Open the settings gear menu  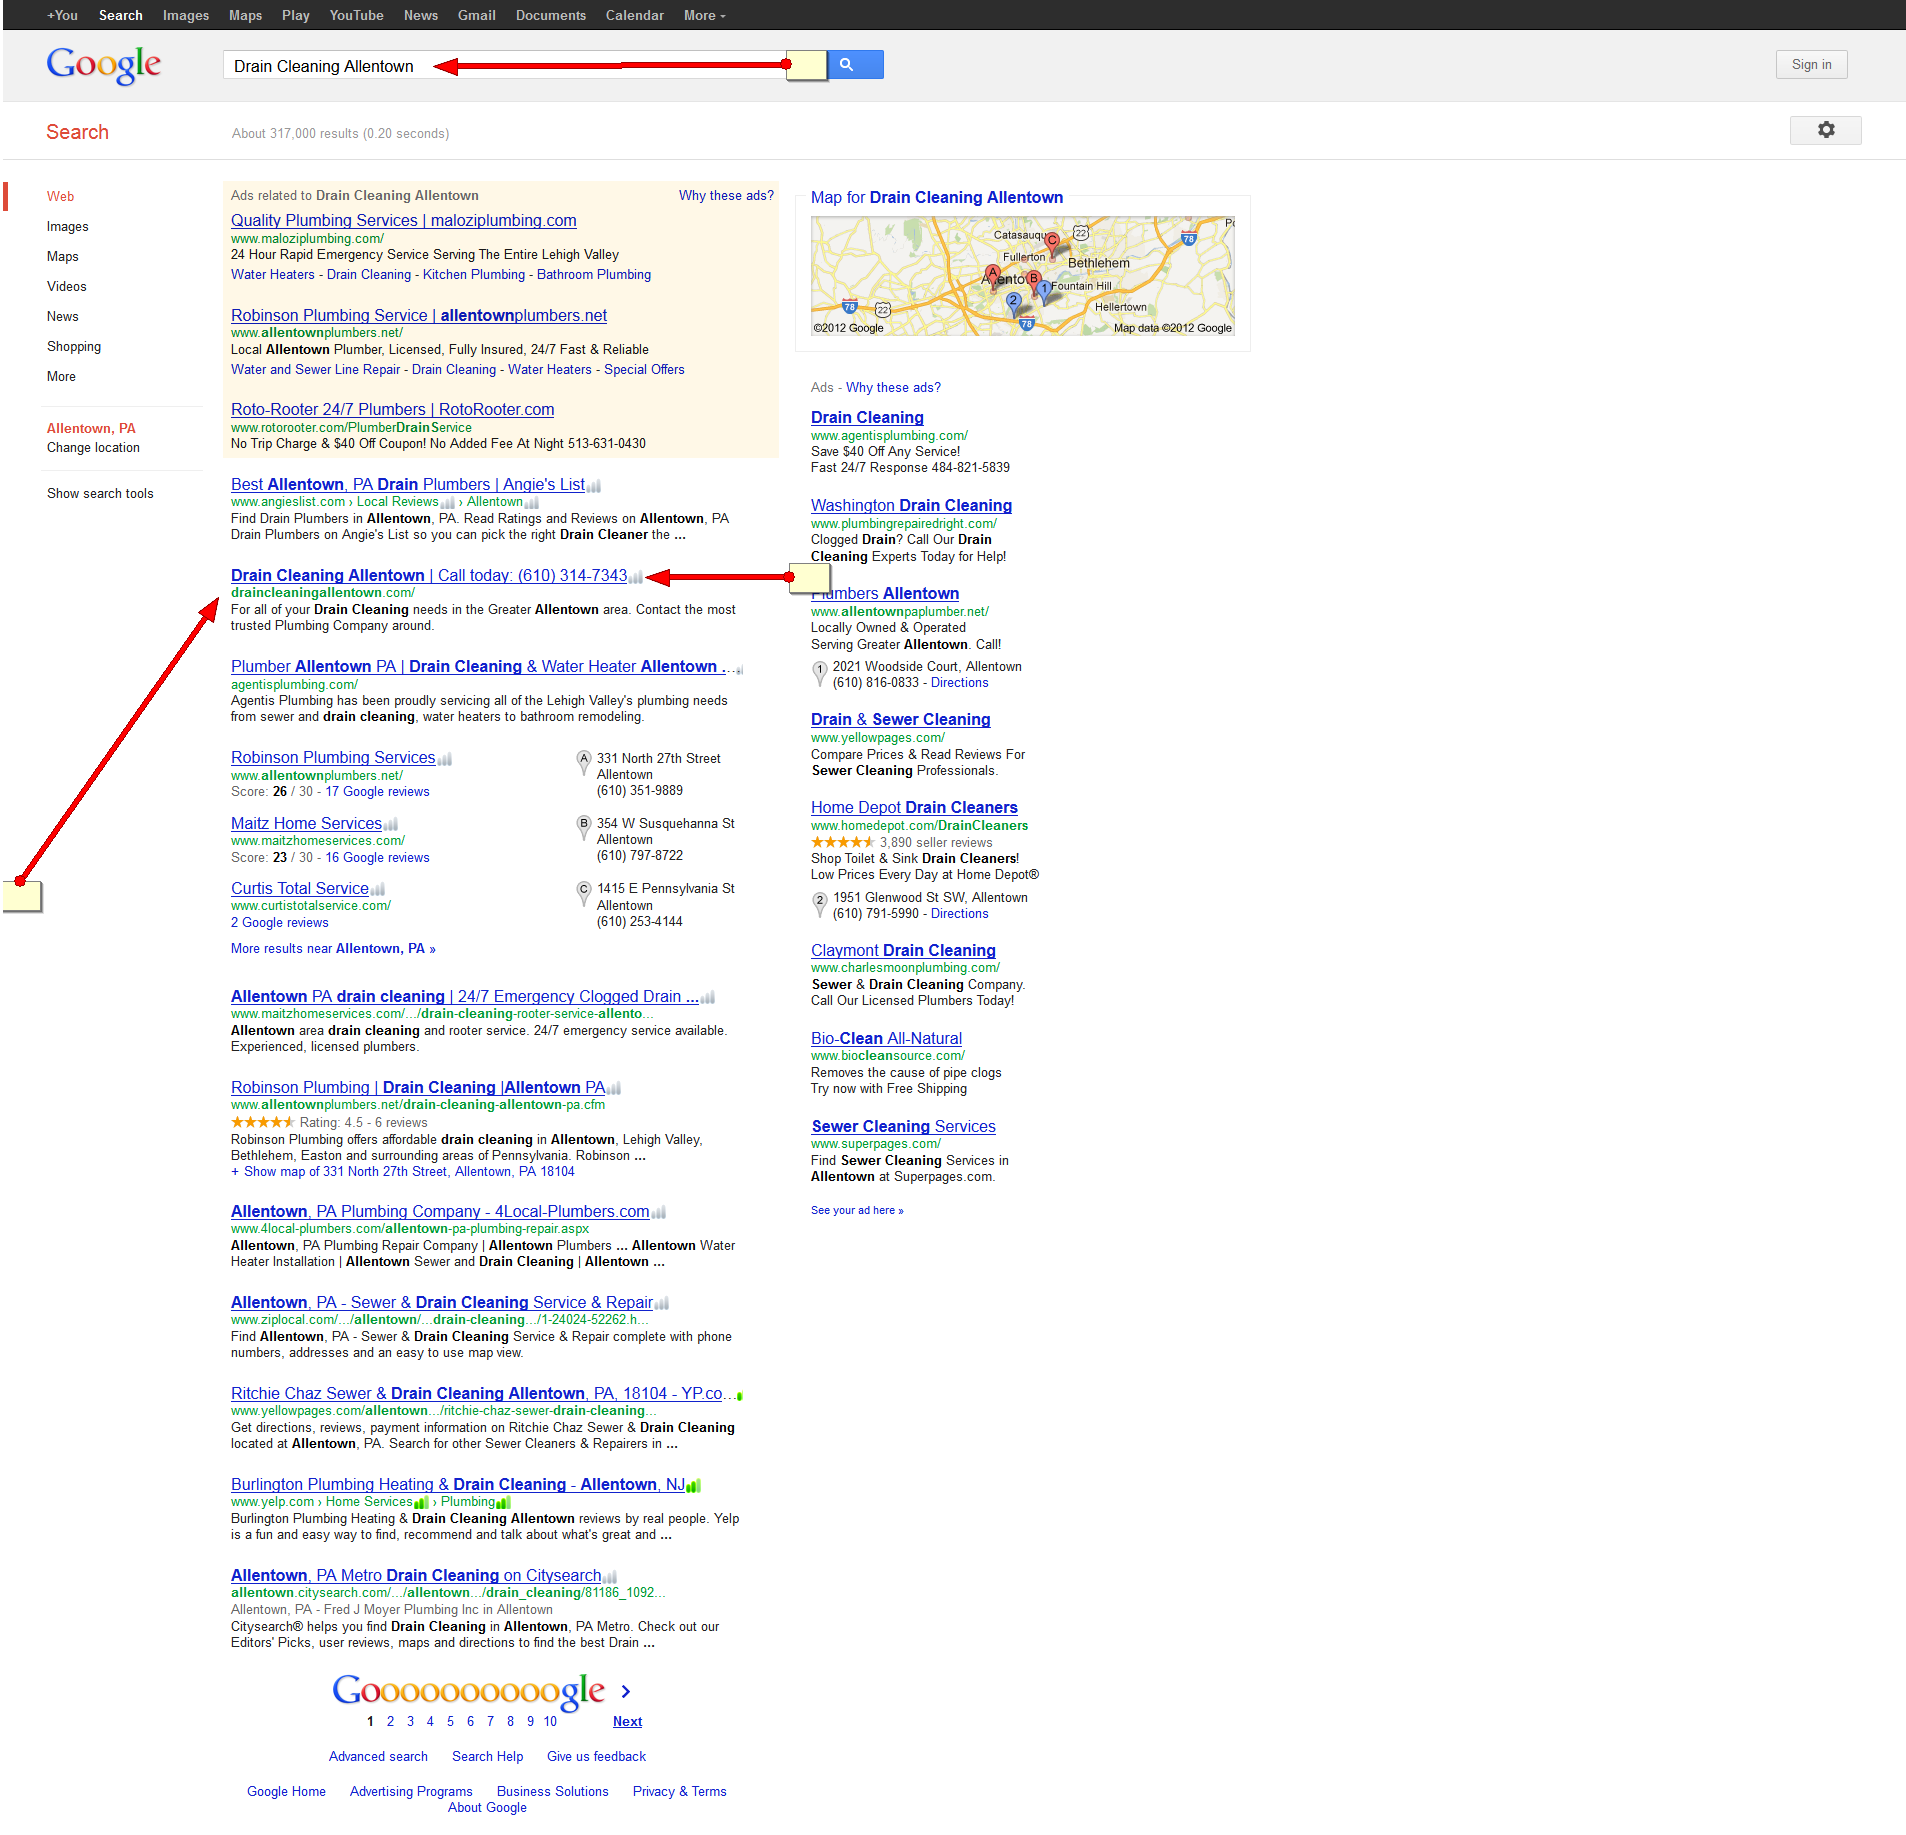point(1826,130)
